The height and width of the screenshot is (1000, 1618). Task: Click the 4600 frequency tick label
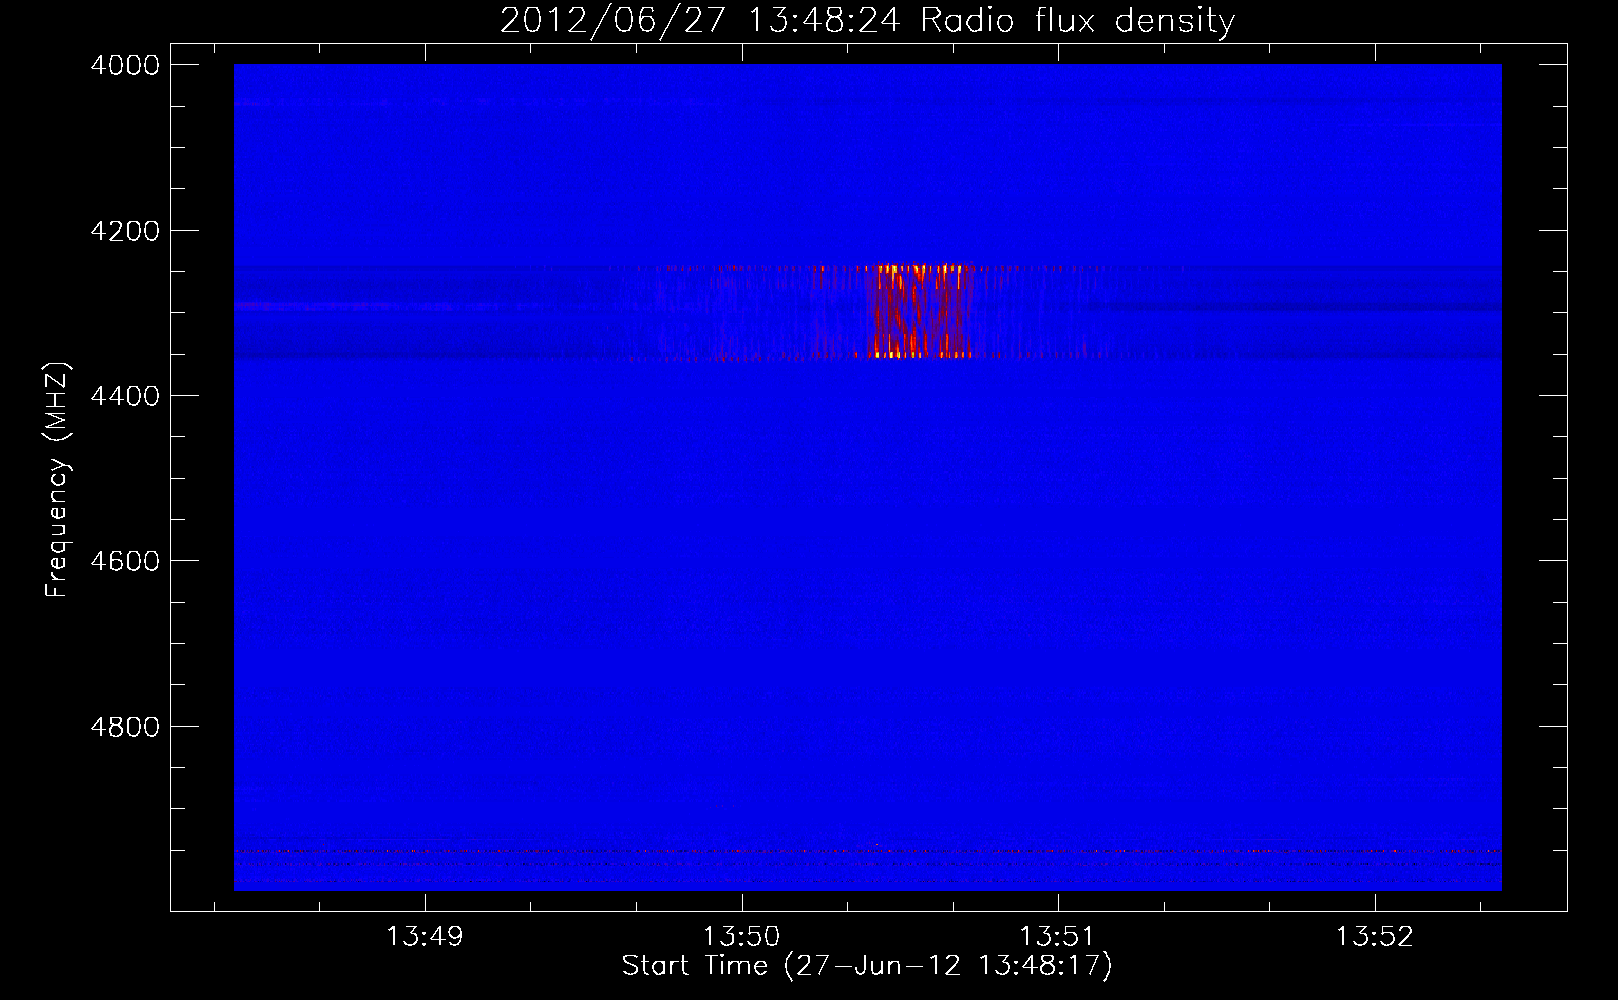coord(125,561)
